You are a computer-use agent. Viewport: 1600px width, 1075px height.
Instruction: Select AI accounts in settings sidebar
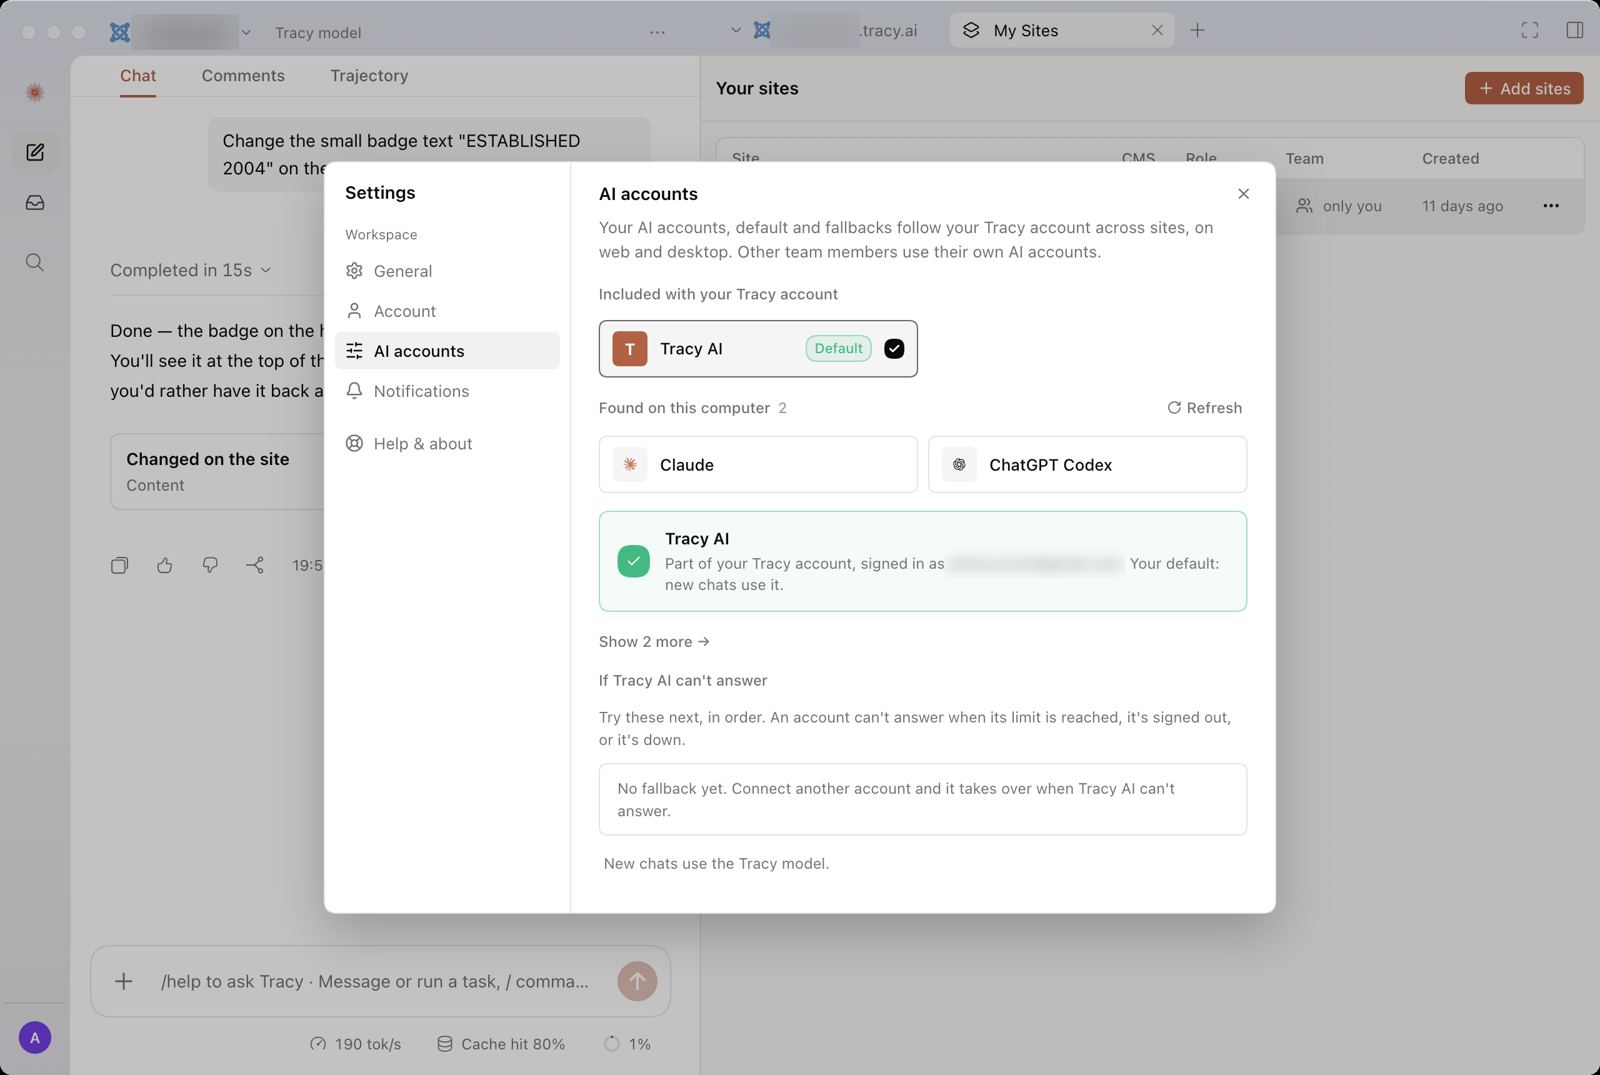coord(447,351)
